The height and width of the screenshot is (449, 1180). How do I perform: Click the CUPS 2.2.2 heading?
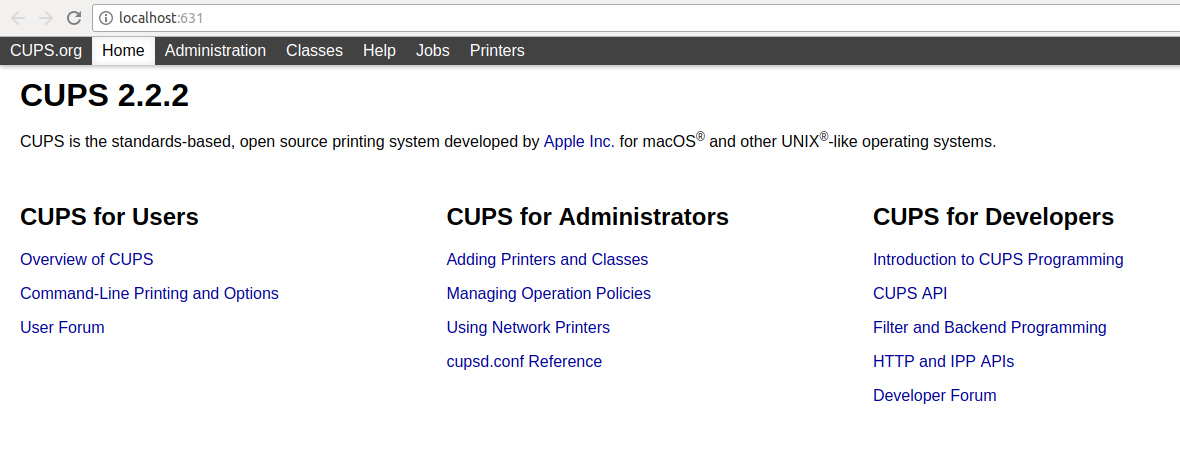tap(105, 96)
